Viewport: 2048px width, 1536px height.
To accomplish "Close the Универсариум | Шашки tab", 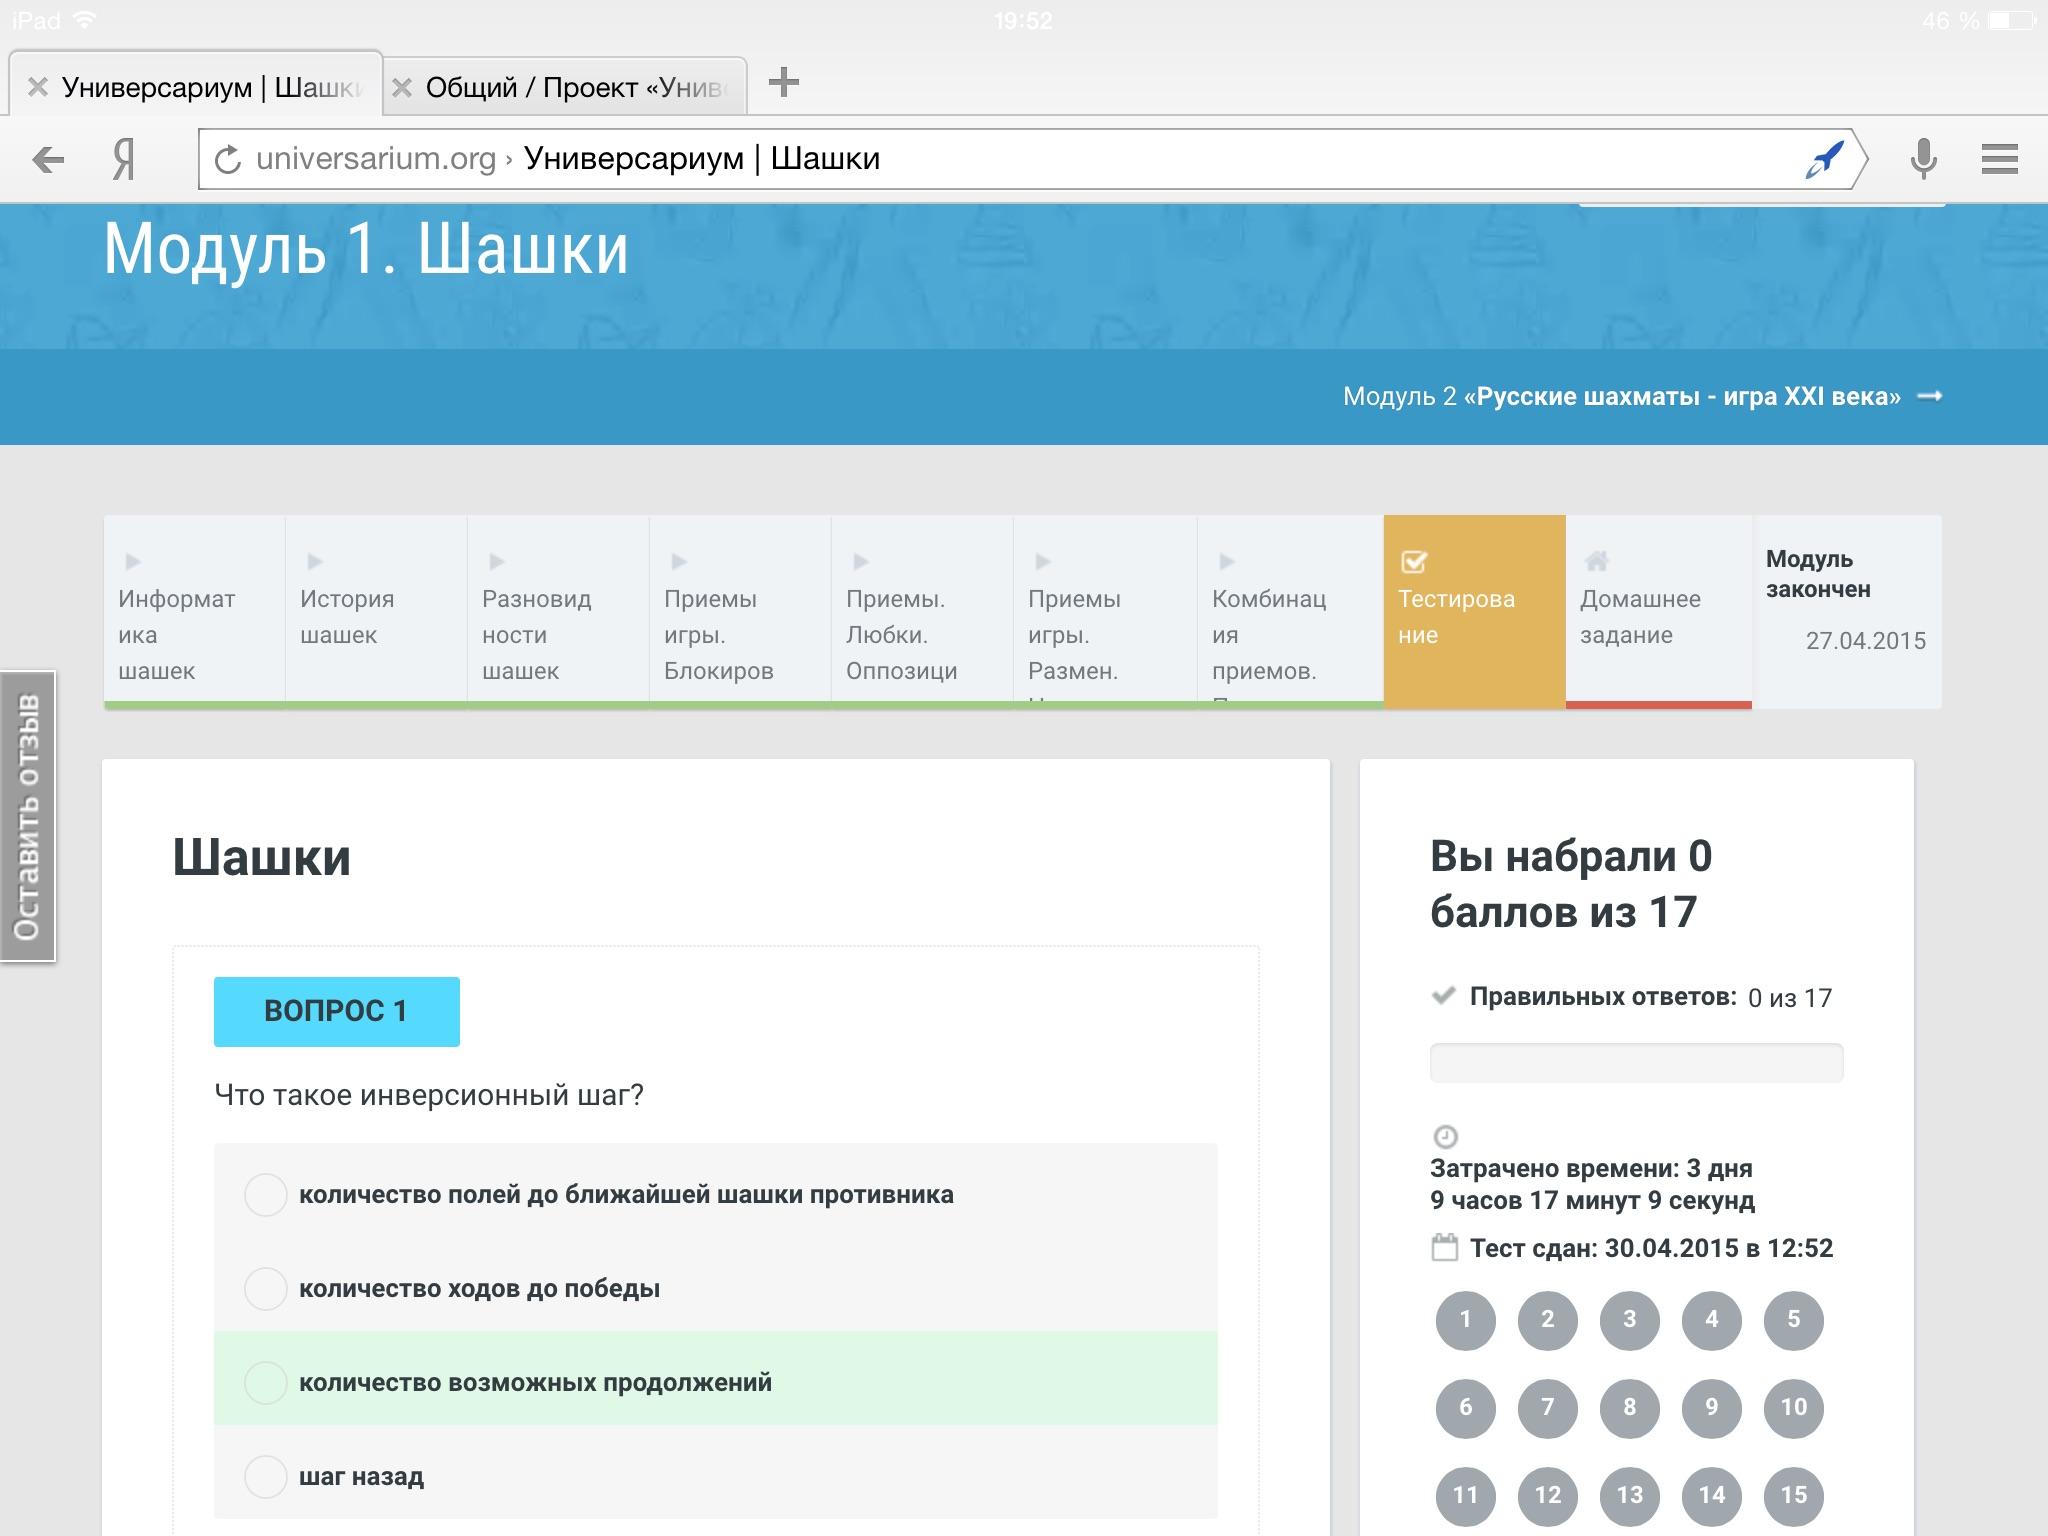I will tap(37, 87).
